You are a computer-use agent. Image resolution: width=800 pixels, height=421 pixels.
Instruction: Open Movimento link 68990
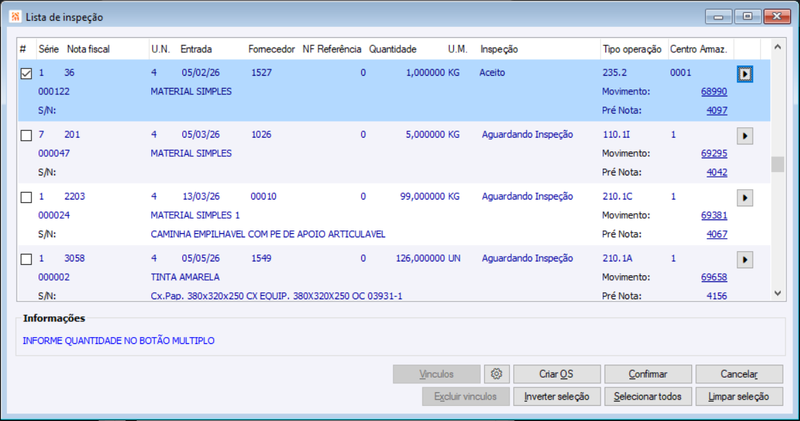click(714, 92)
